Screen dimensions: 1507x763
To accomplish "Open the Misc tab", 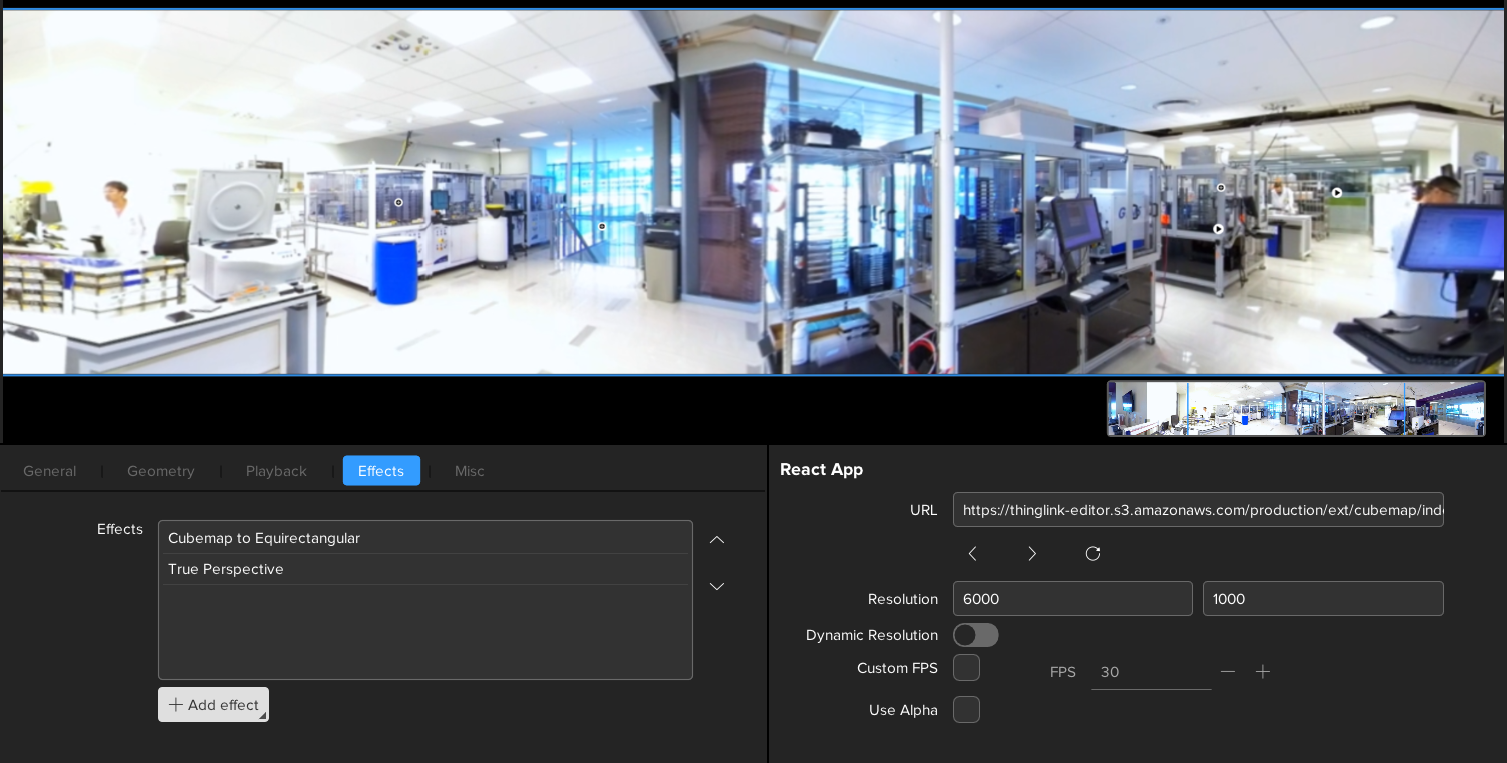I will pos(469,471).
